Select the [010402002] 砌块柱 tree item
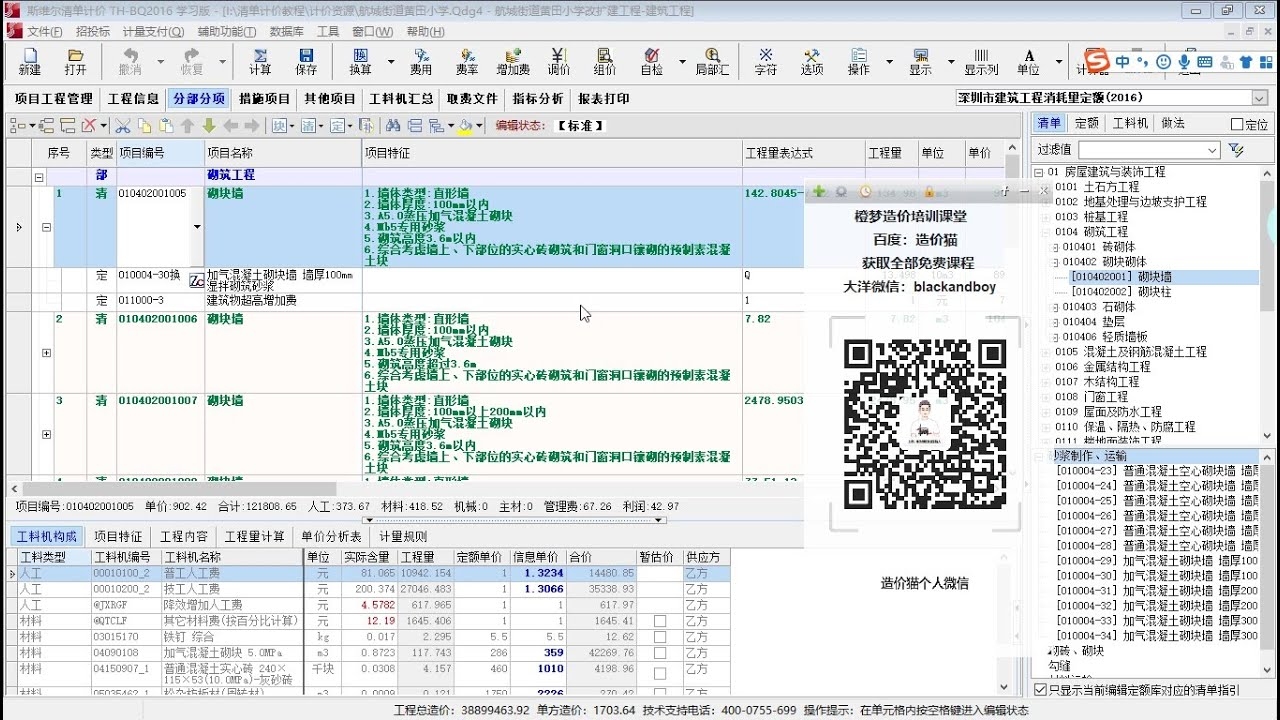The height and width of the screenshot is (720, 1280). tap(1120, 292)
